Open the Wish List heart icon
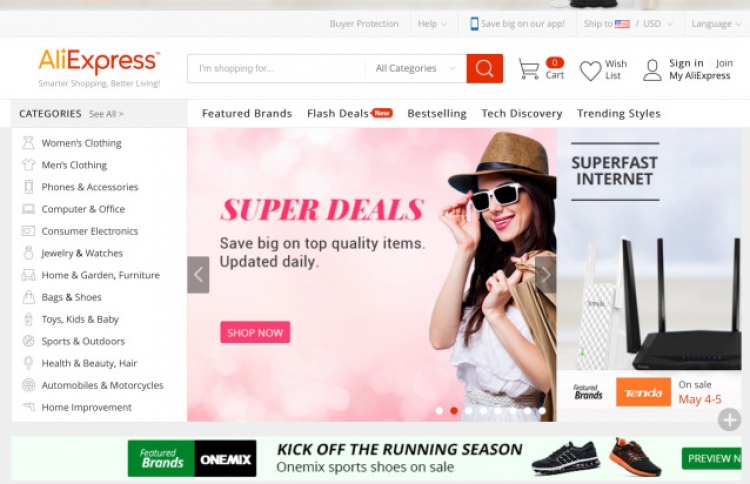Viewport: 750px width, 484px height. coord(590,71)
